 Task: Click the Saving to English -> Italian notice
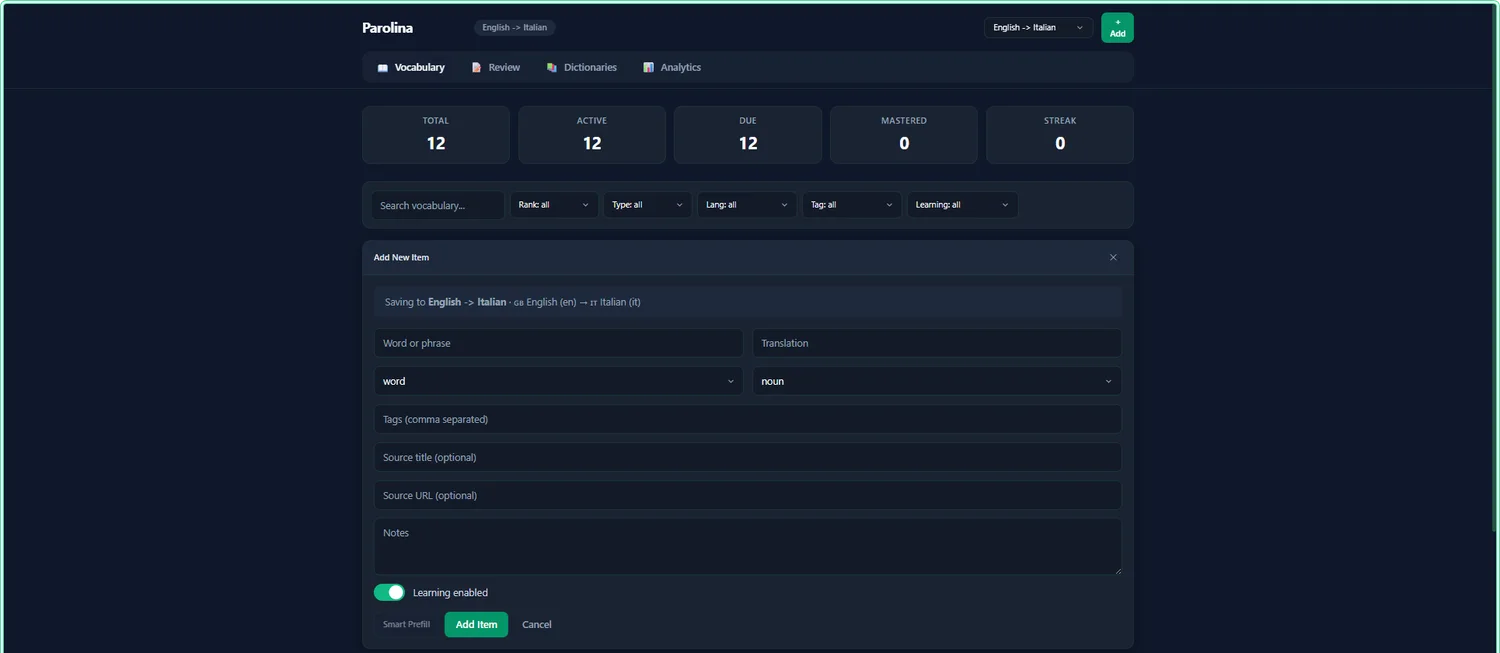[748, 302]
